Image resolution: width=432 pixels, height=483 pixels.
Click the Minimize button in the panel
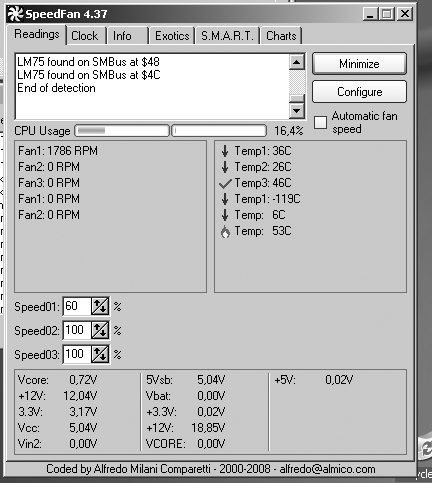click(359, 64)
